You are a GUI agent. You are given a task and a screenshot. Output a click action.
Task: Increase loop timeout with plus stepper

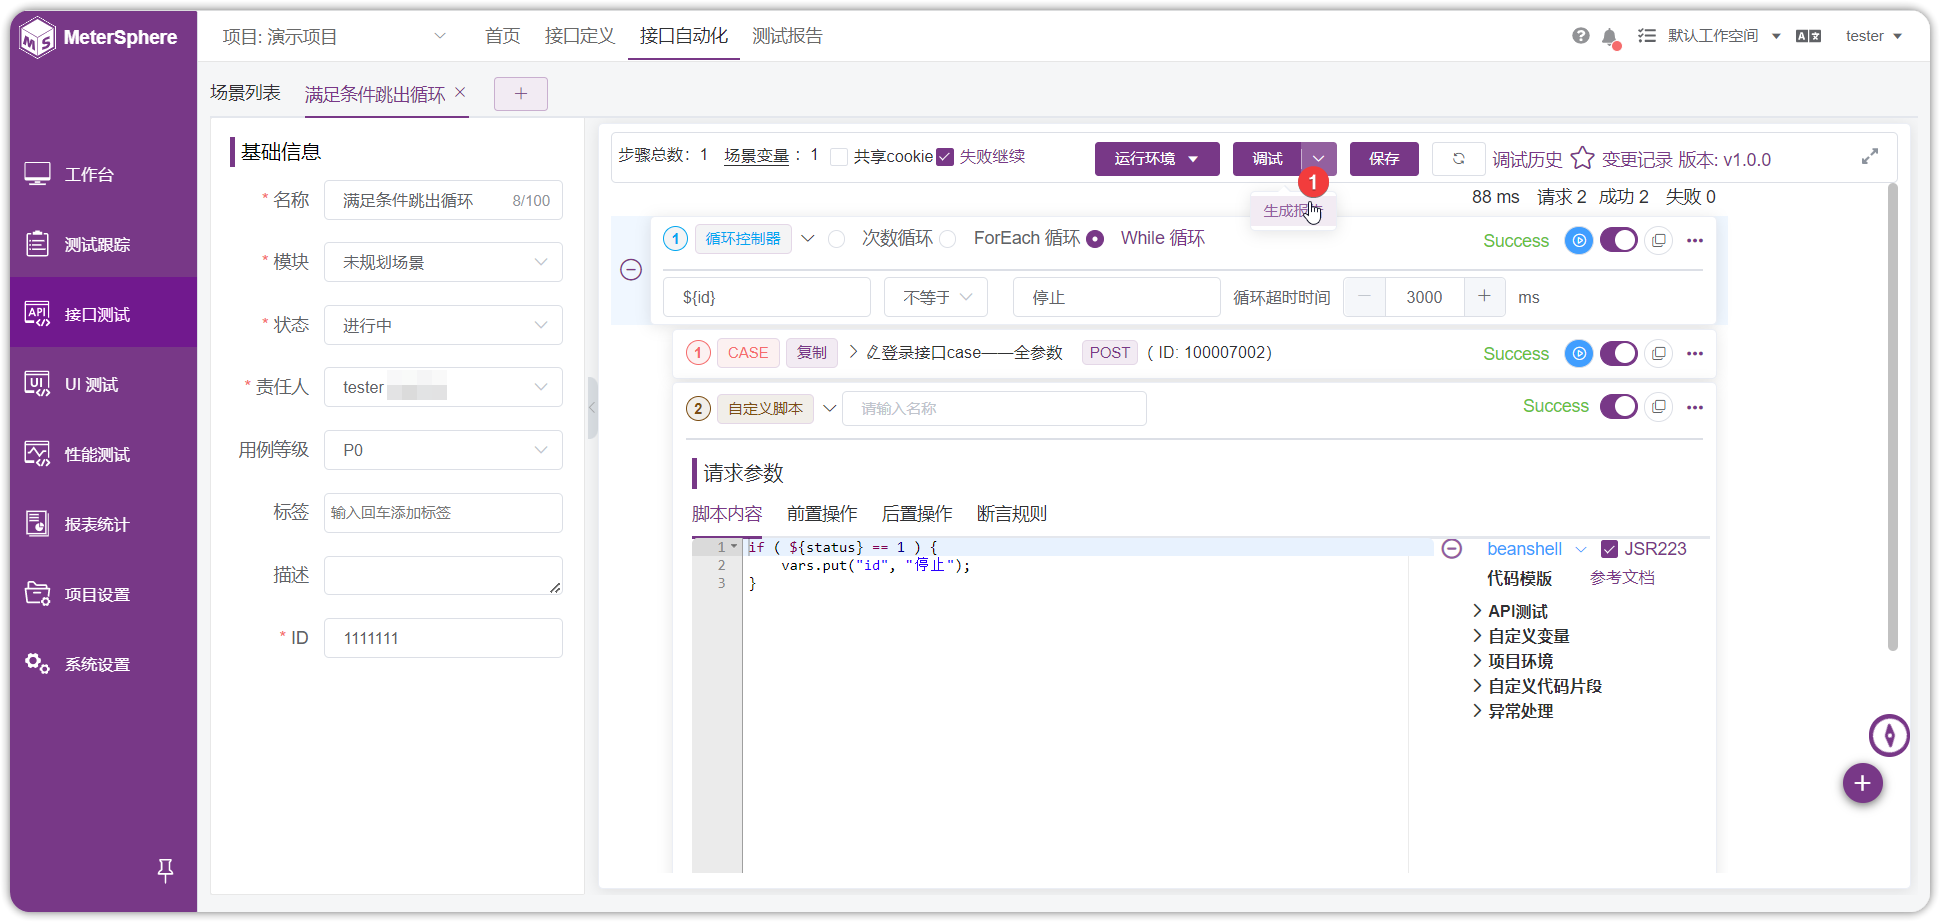[x=1484, y=297]
